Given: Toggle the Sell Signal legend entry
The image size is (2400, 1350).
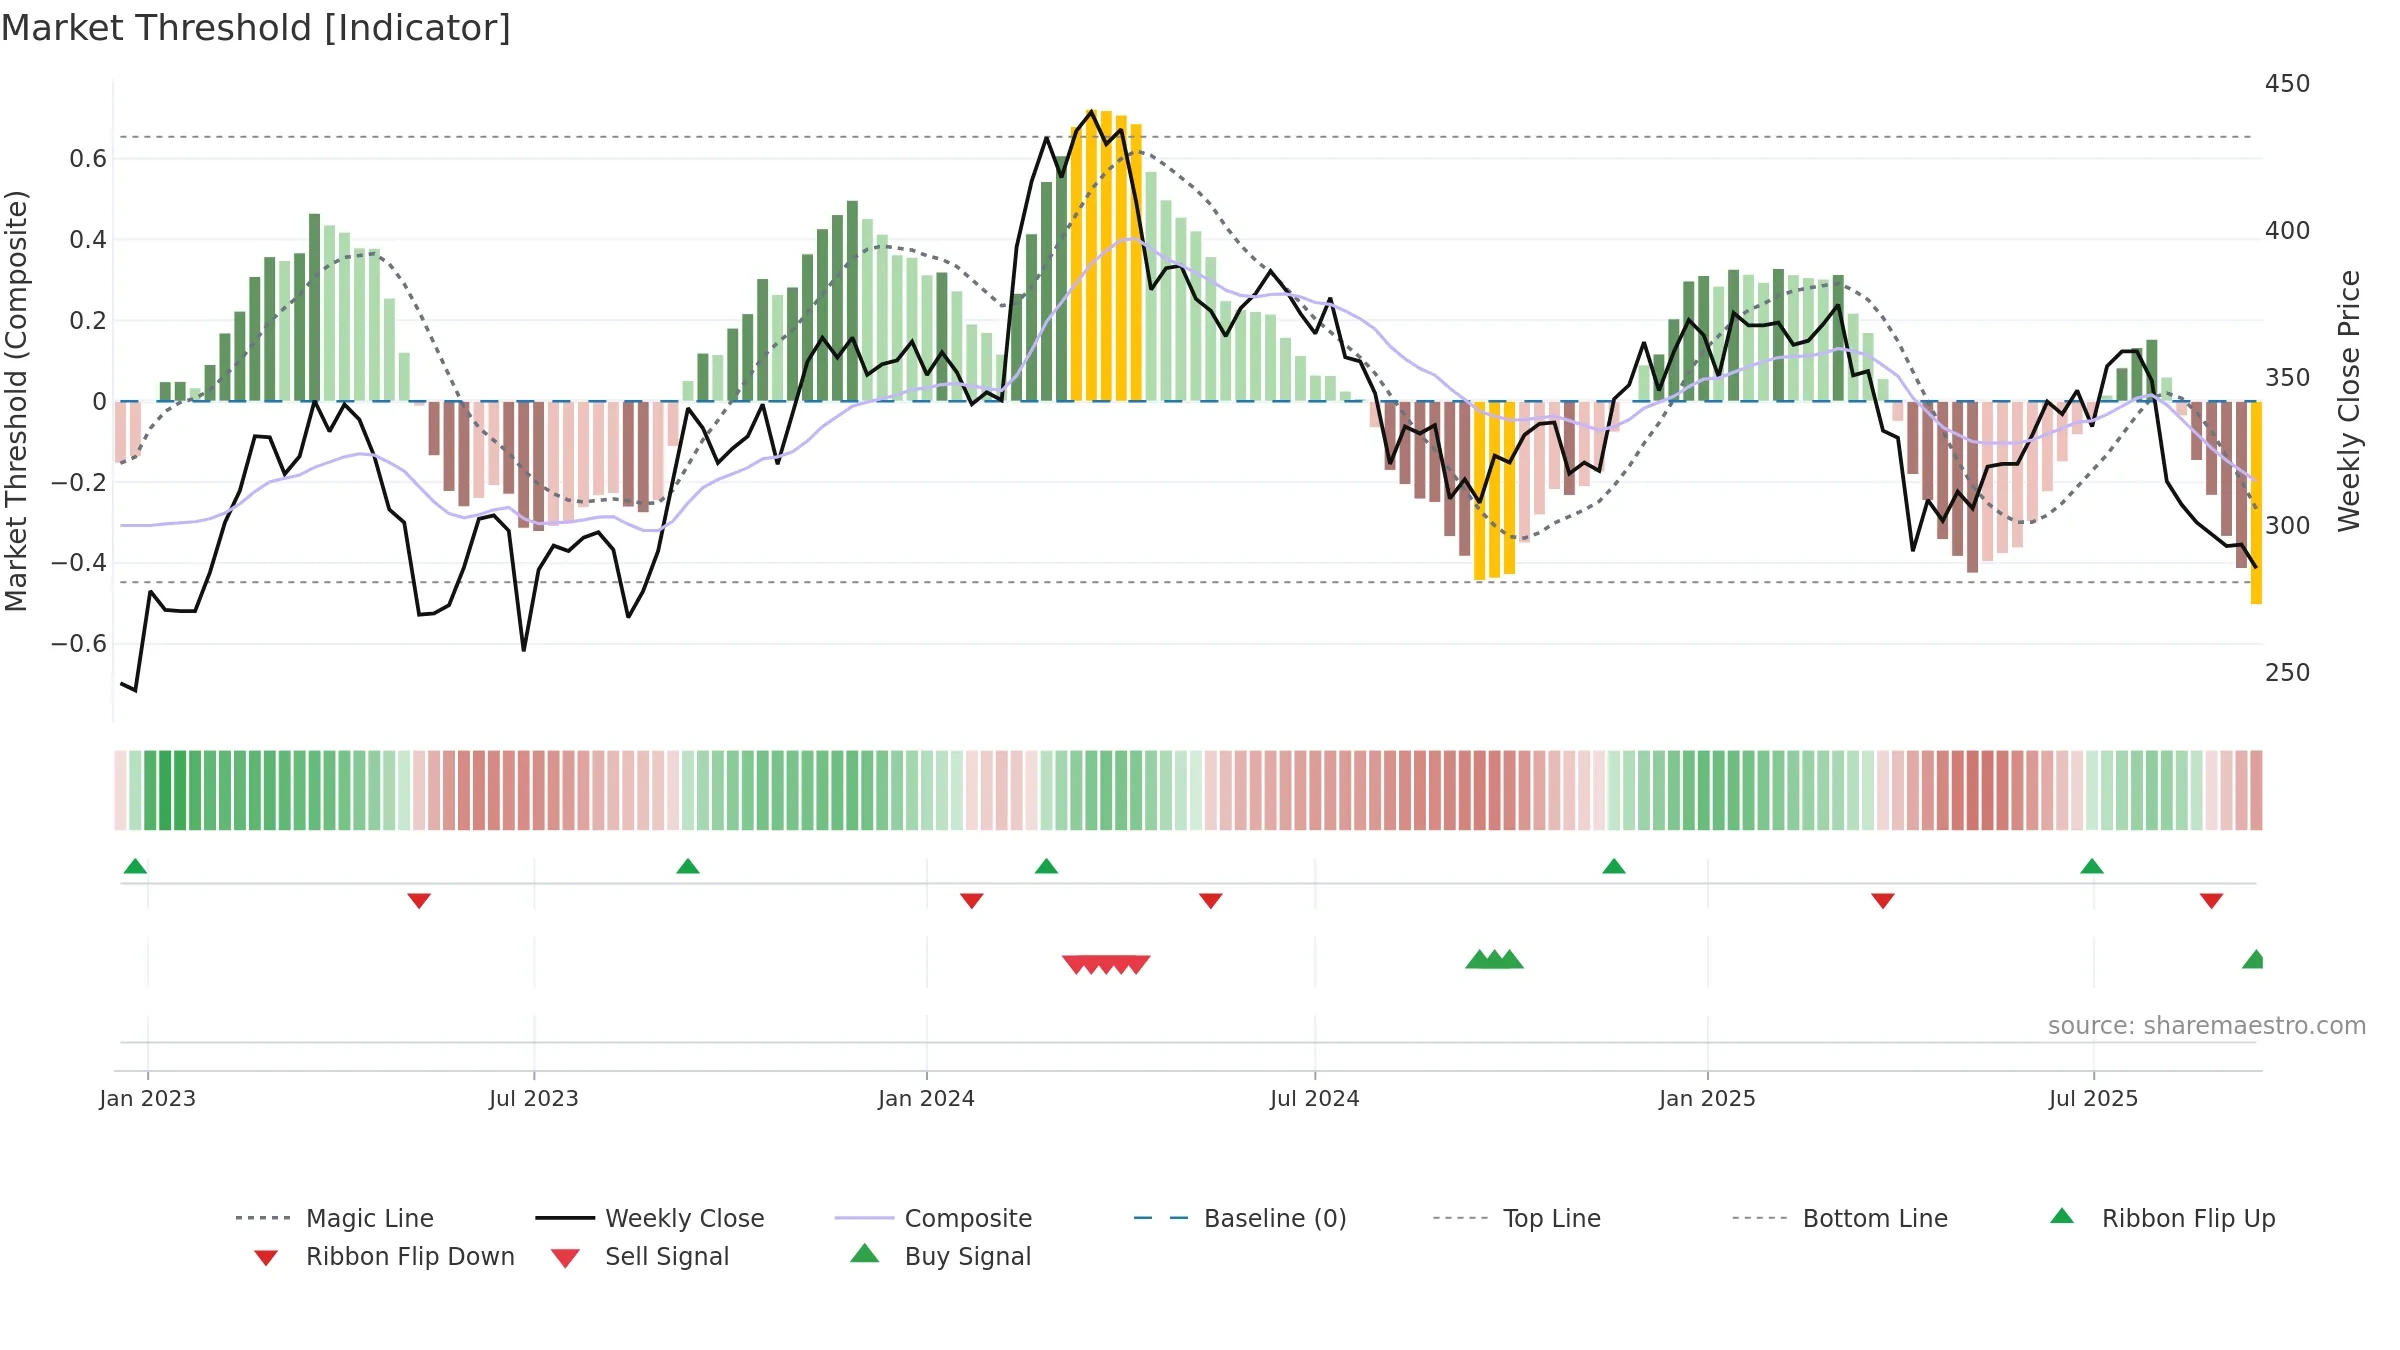Looking at the screenshot, I should pos(640,1256).
